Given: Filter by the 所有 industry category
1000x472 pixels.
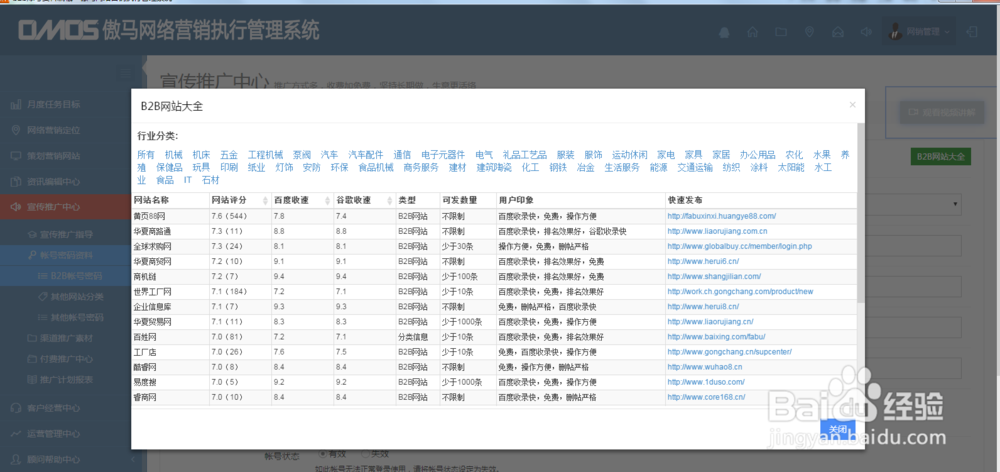Looking at the screenshot, I should 146,155.
